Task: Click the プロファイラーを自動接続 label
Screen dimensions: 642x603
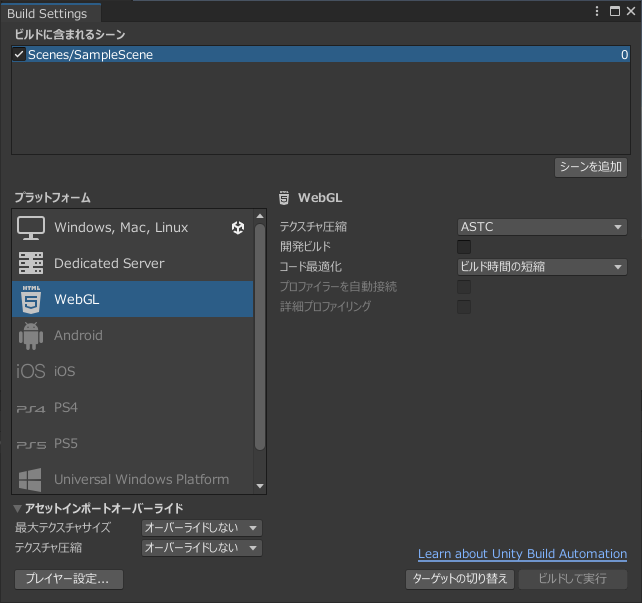Action: click(338, 287)
